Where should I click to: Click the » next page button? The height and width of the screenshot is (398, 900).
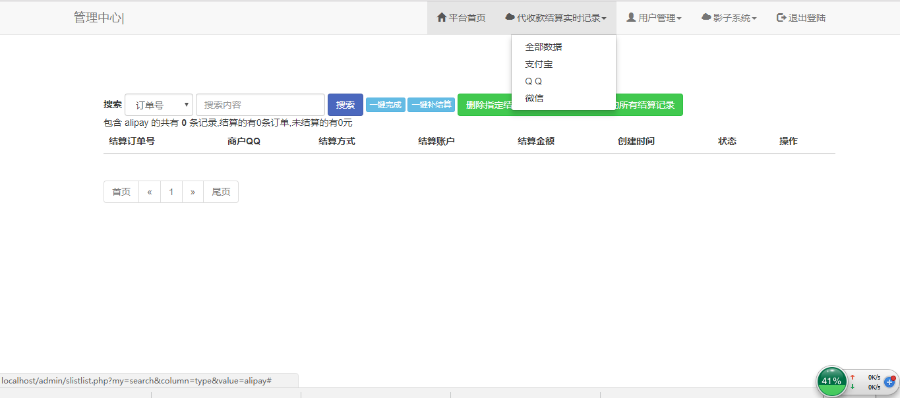[193, 192]
